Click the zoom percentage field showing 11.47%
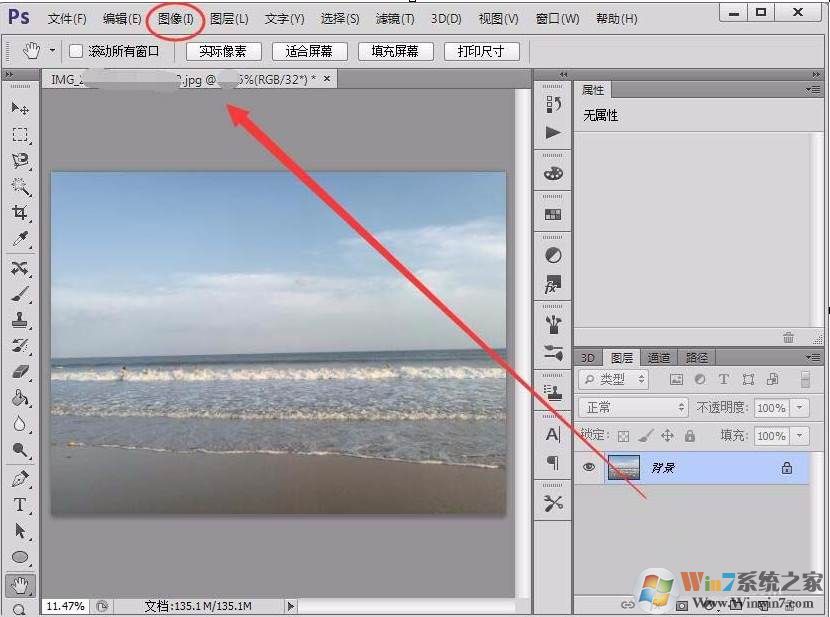This screenshot has width=830, height=617. point(65,606)
